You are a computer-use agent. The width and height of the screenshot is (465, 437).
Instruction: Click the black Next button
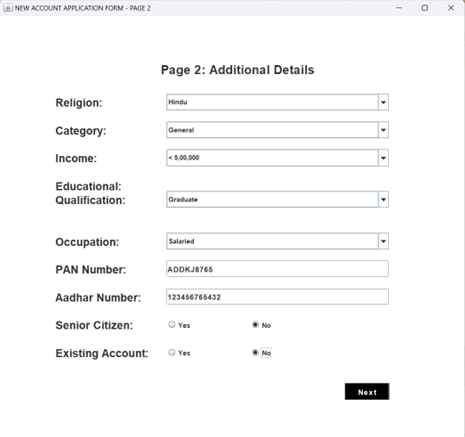[x=367, y=392]
